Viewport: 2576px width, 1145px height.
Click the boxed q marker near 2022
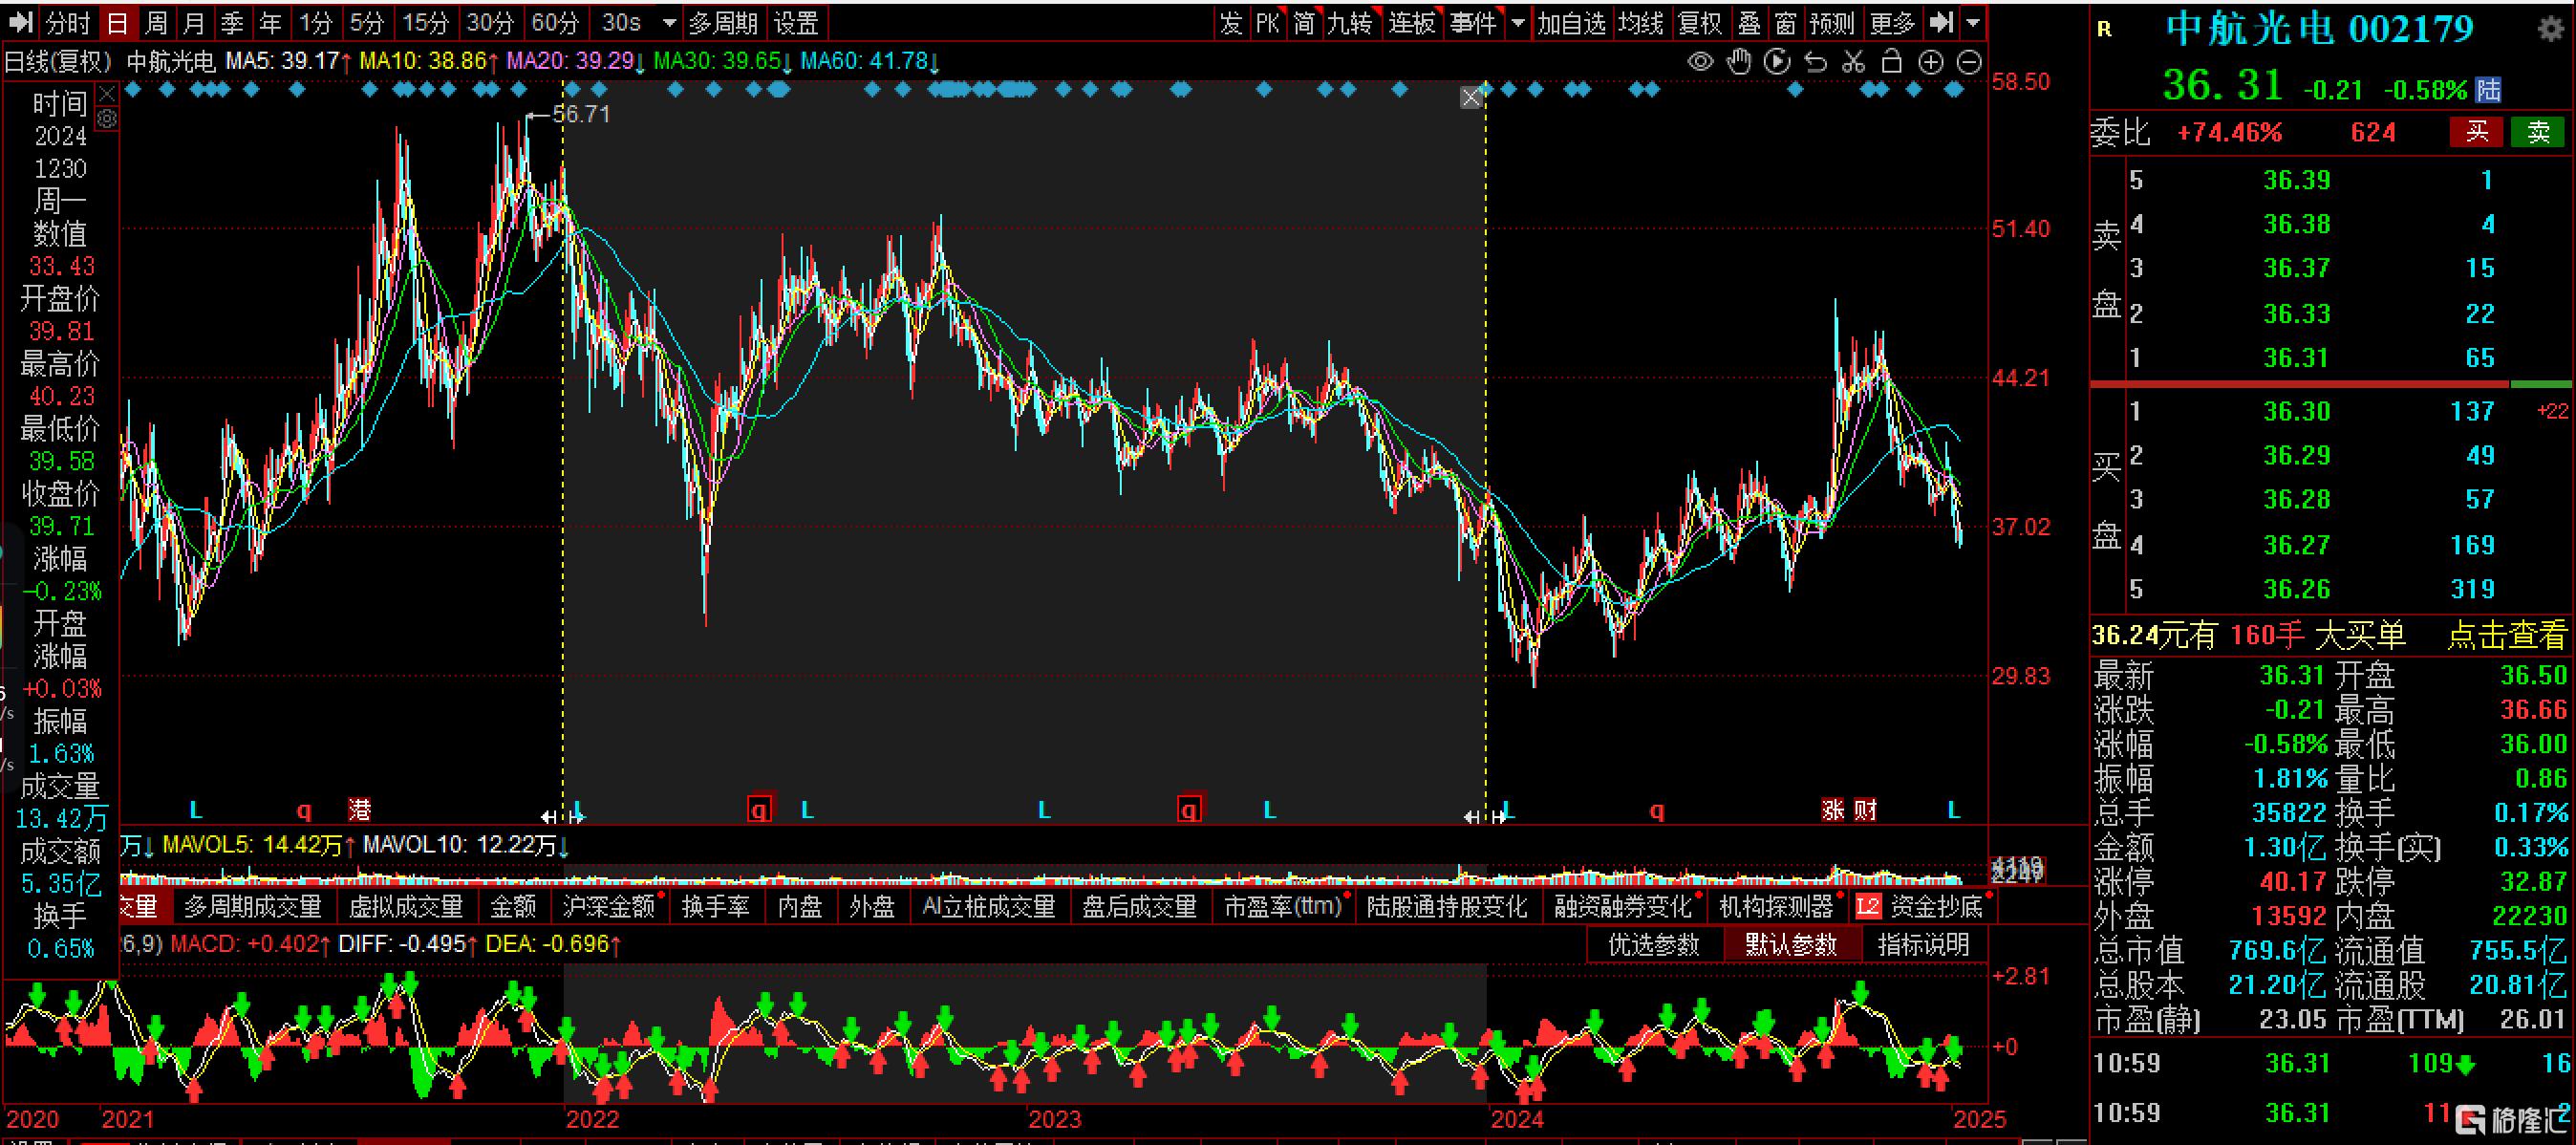(x=760, y=809)
